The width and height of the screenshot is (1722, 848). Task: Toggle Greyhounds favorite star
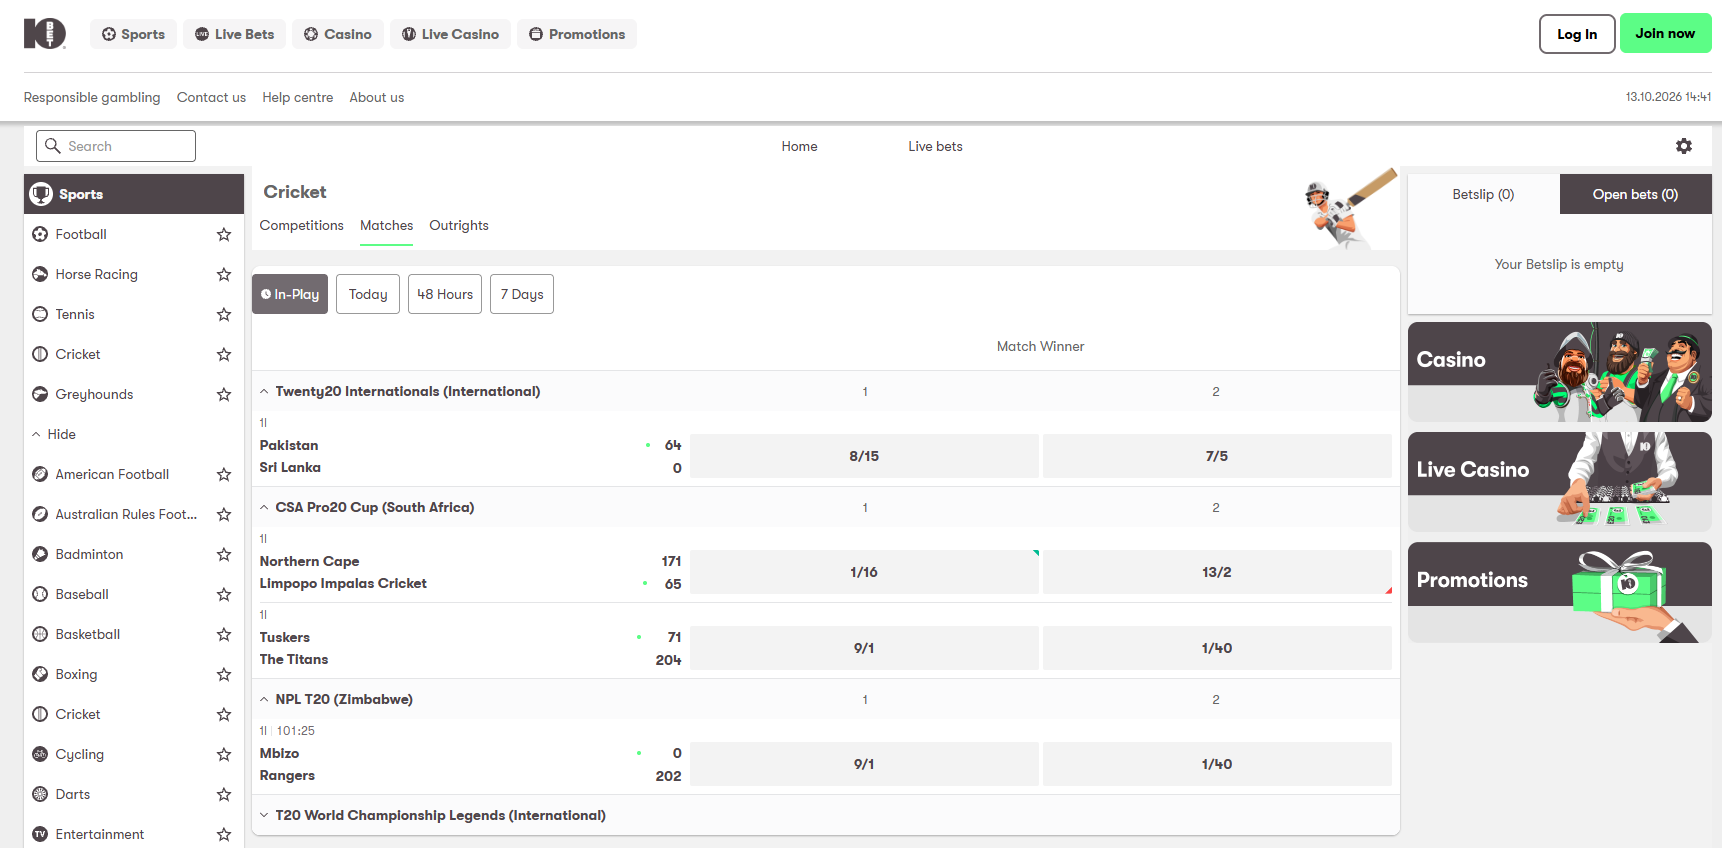224,394
